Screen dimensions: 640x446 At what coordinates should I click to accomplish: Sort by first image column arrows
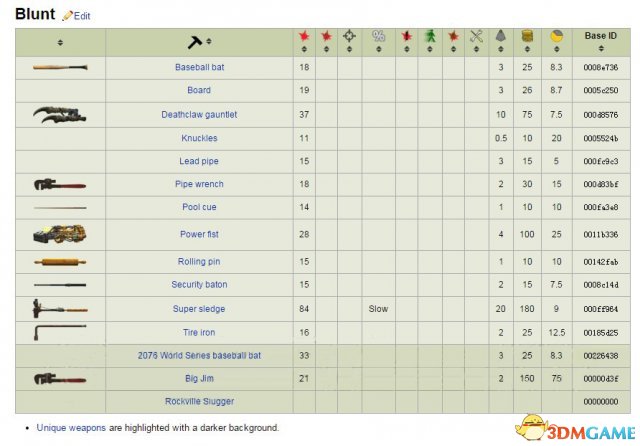[x=60, y=42]
